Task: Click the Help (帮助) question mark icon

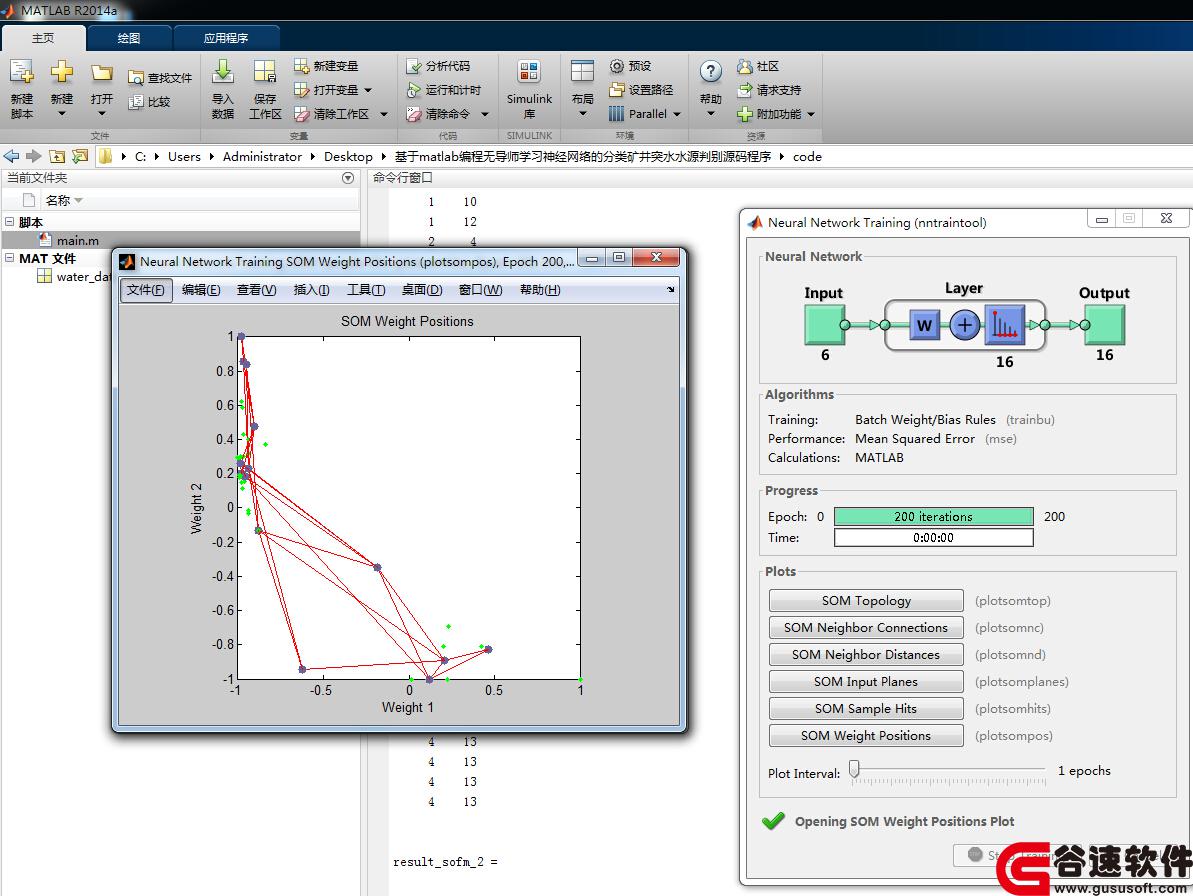Action: (711, 72)
